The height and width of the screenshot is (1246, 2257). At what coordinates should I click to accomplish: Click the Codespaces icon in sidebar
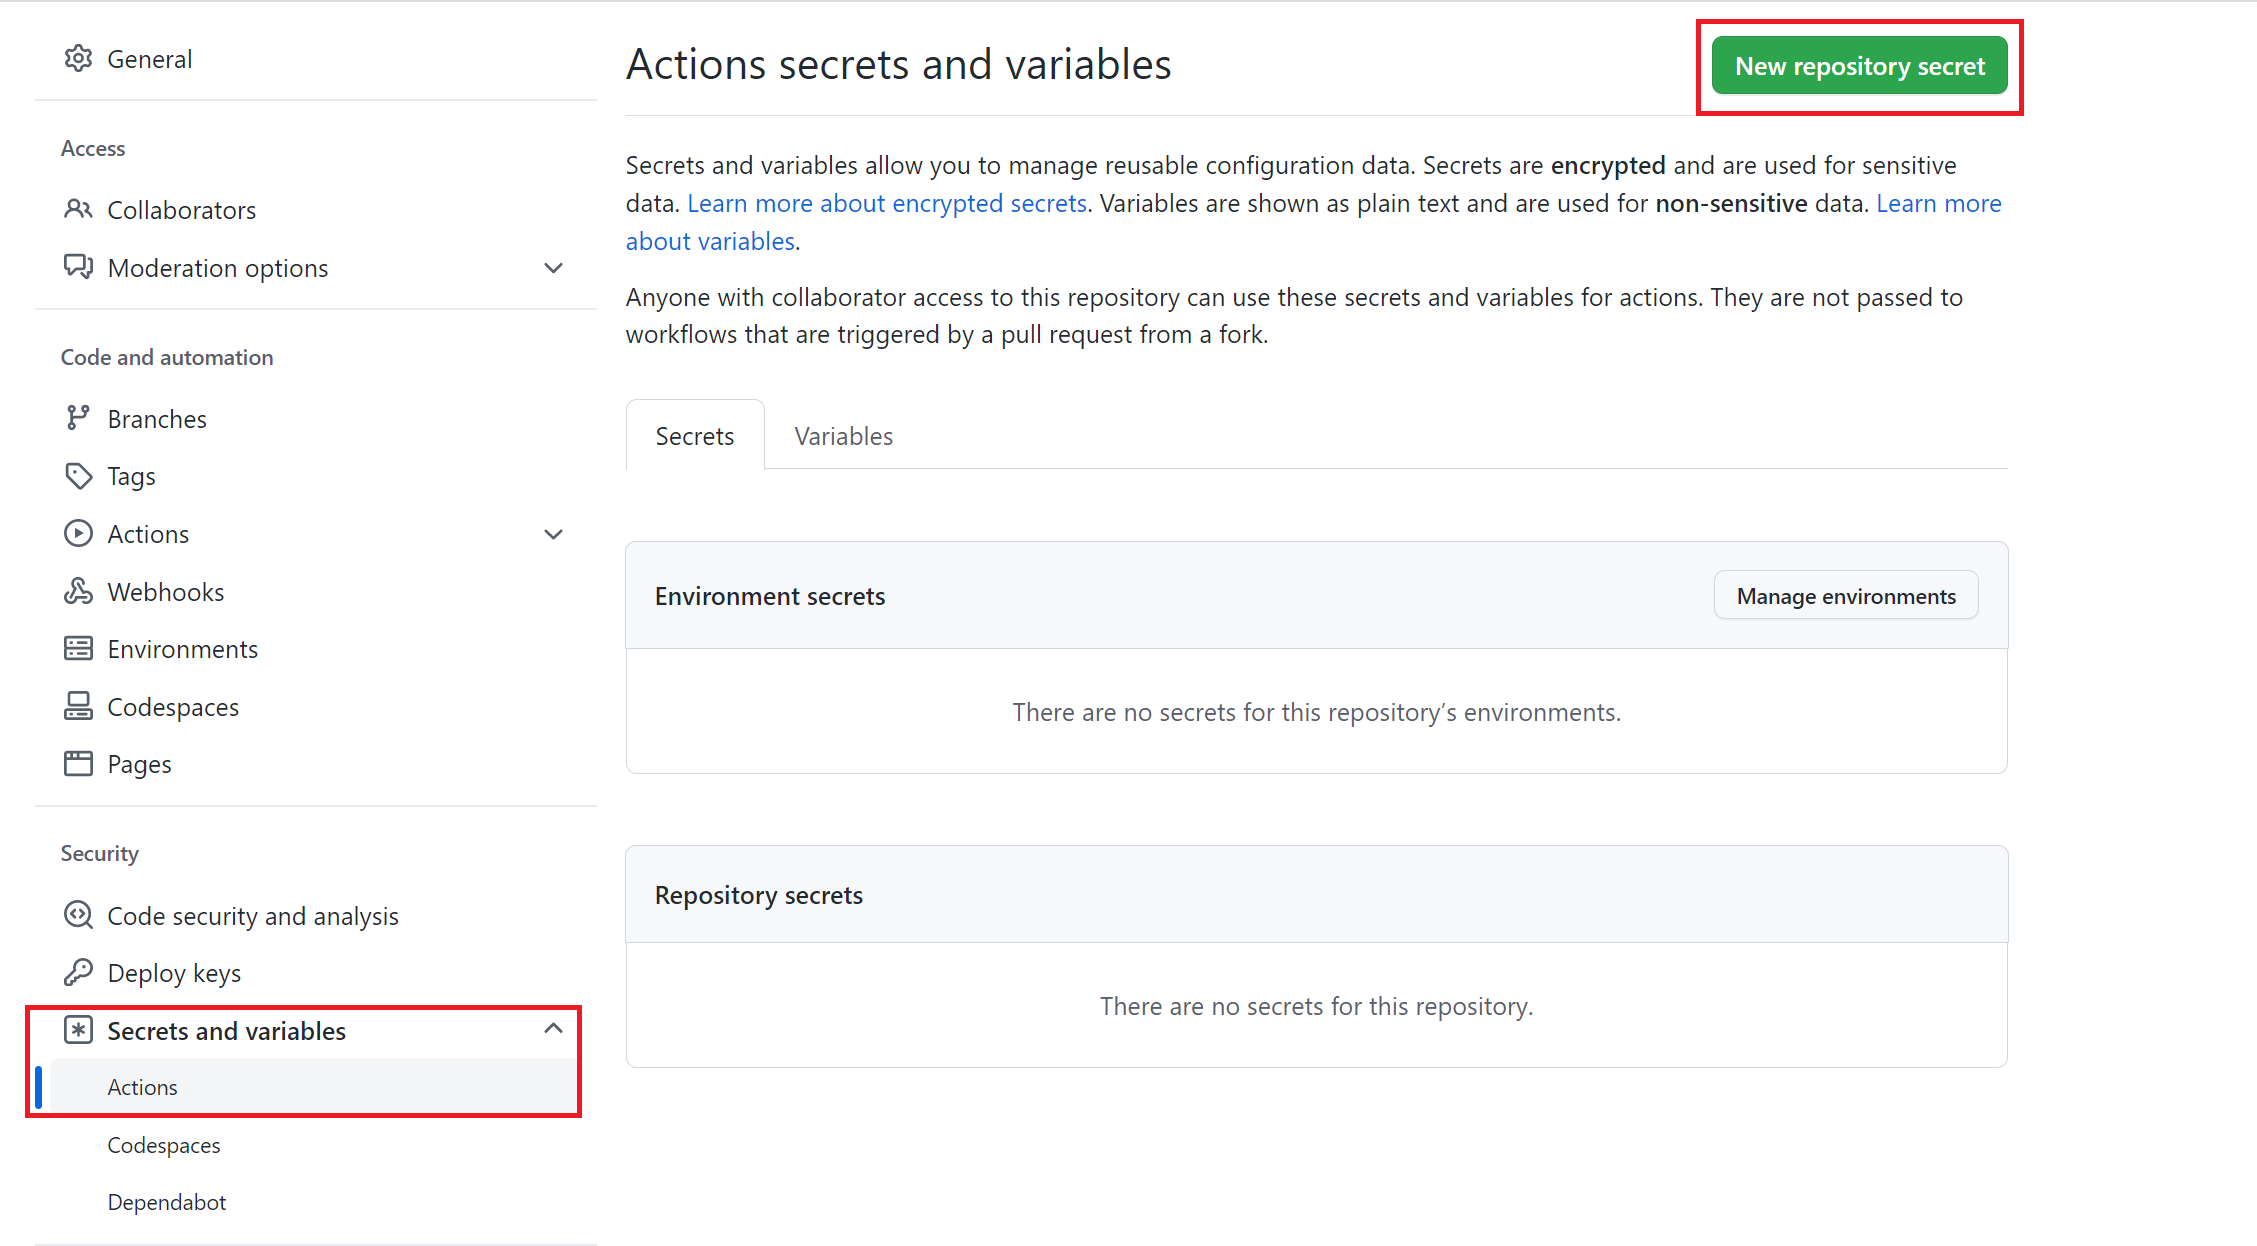tap(78, 707)
